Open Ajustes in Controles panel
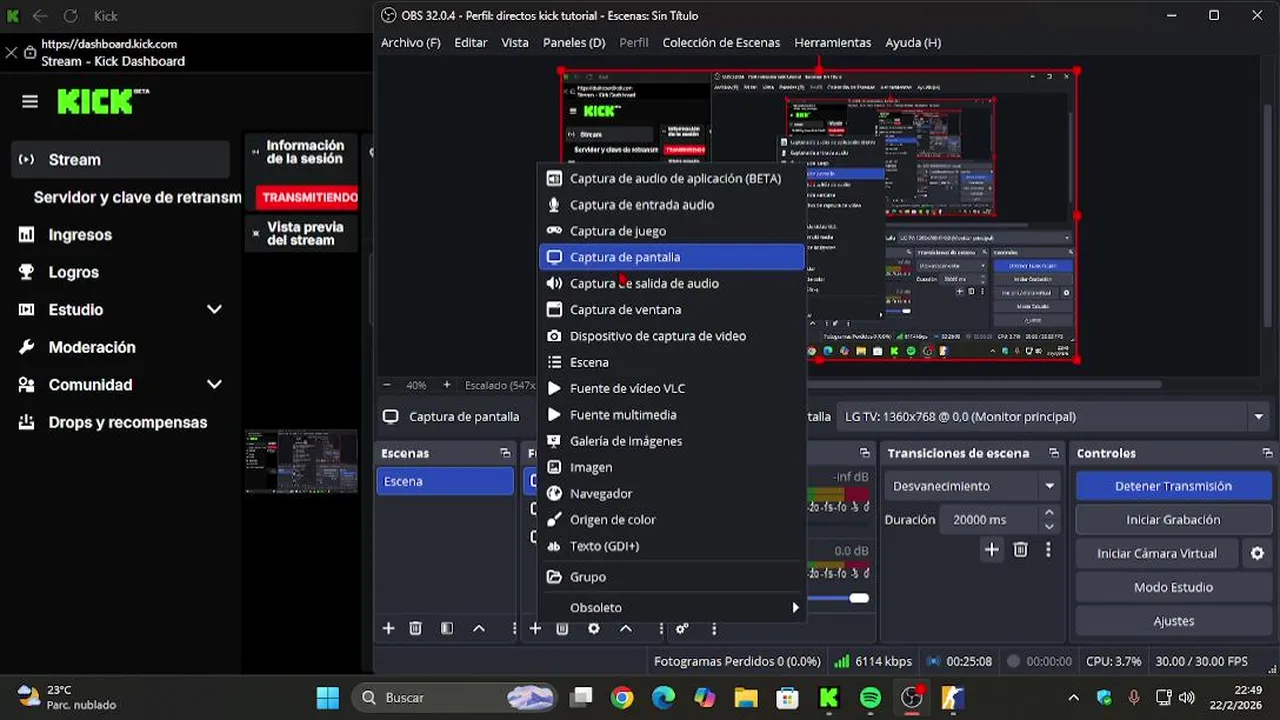Image resolution: width=1280 pixels, height=720 pixels. (1173, 621)
